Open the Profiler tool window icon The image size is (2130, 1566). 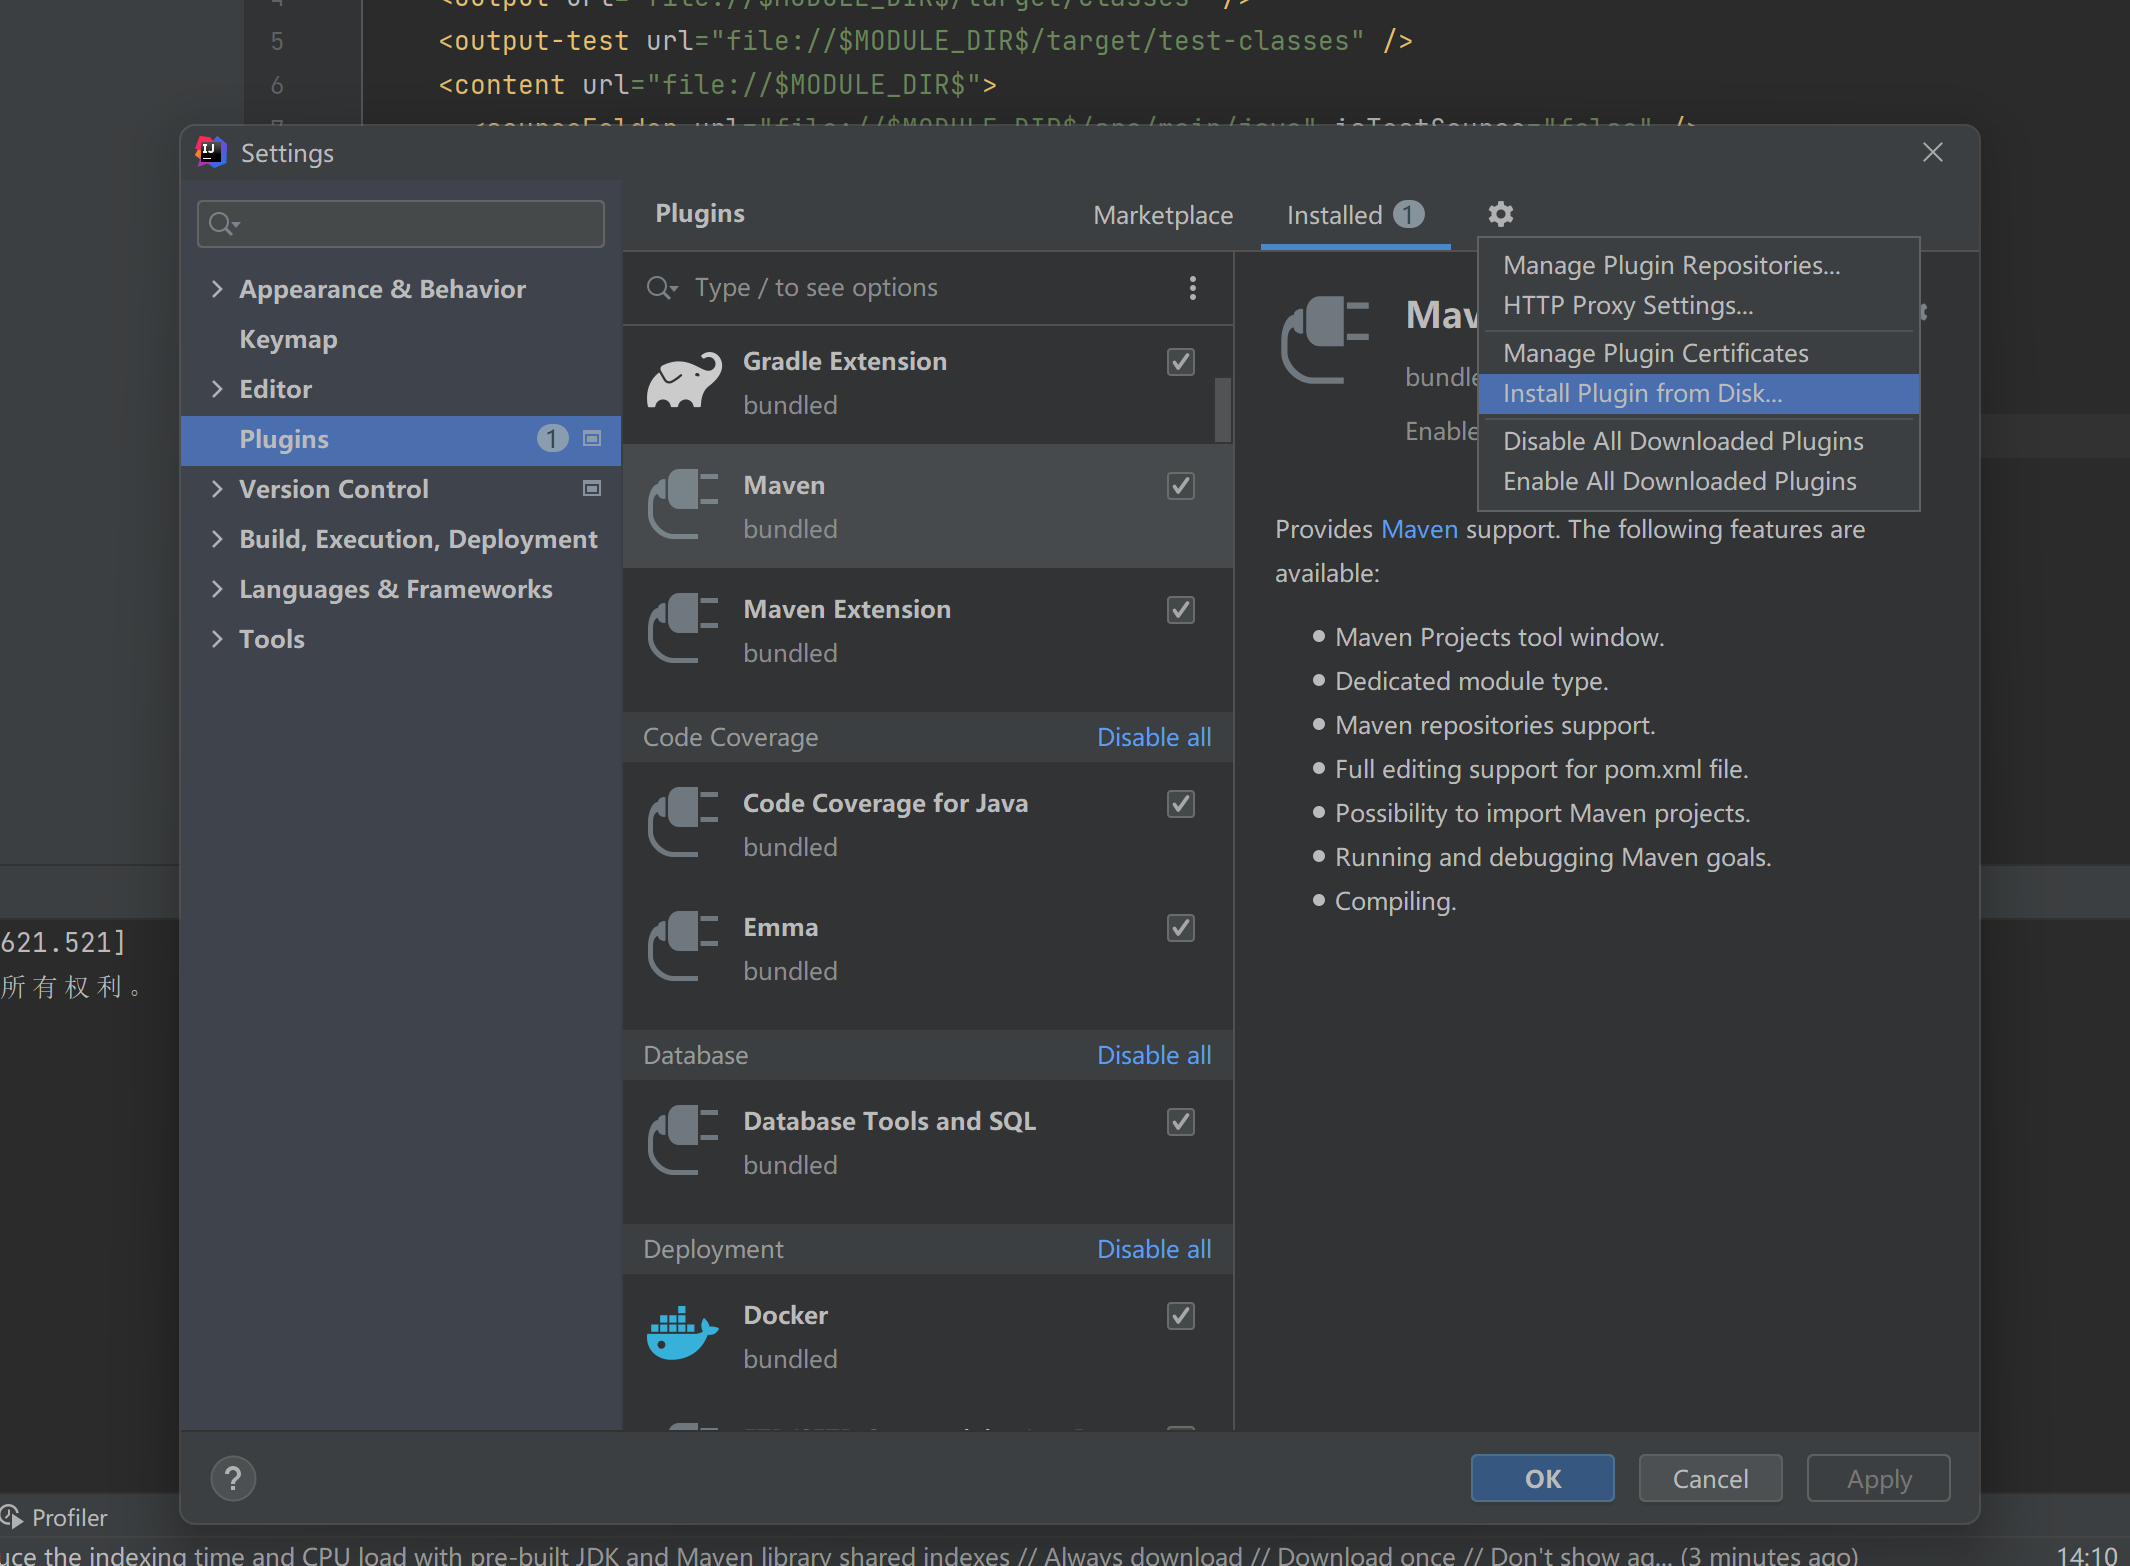click(11, 1517)
